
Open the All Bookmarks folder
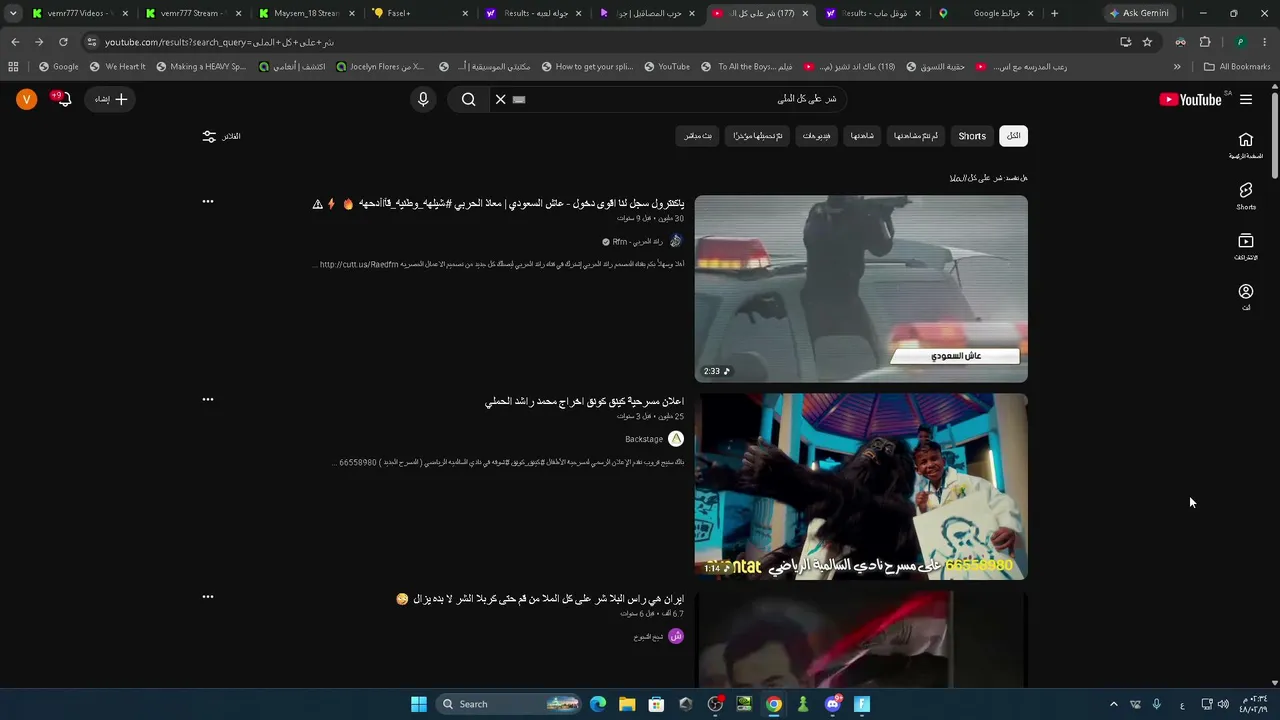click(1237, 67)
